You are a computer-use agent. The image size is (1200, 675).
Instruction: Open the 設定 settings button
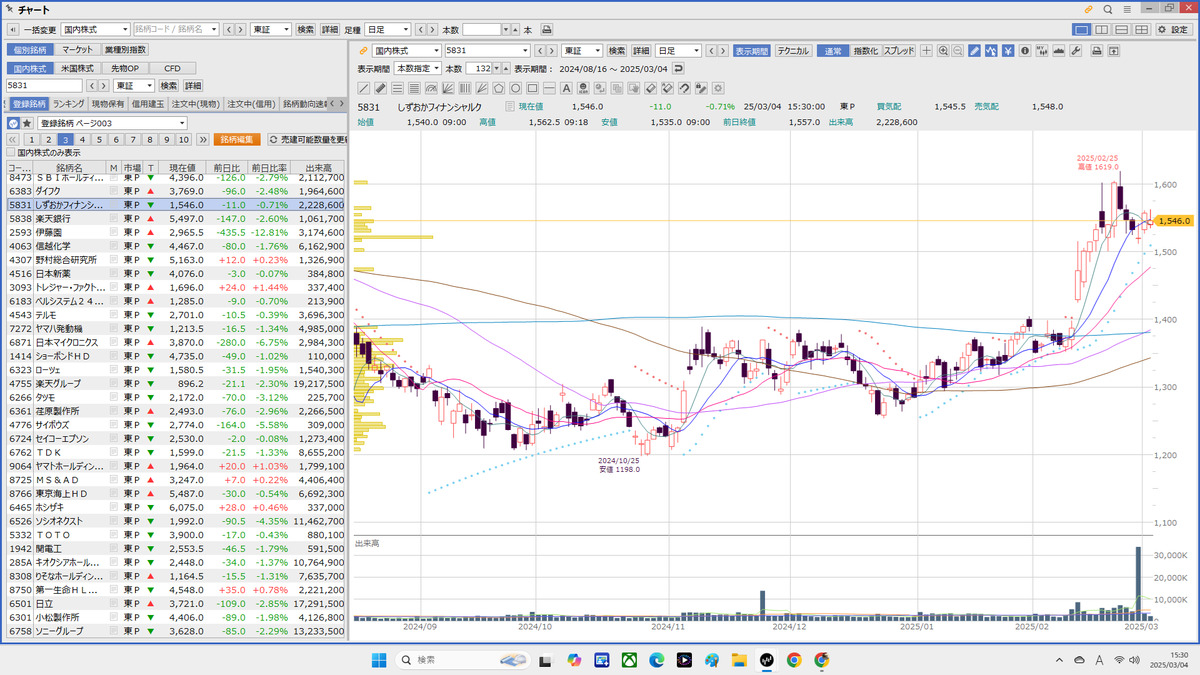(x=1176, y=30)
